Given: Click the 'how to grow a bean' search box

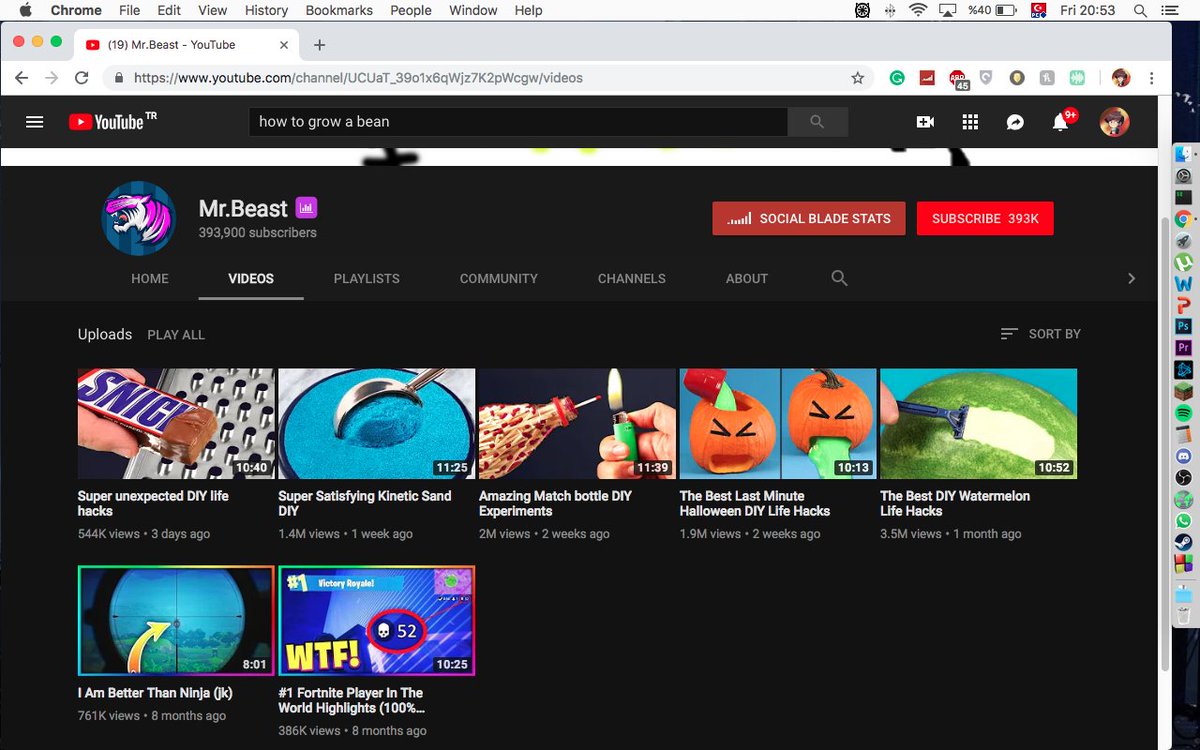Looking at the screenshot, I should 518,122.
